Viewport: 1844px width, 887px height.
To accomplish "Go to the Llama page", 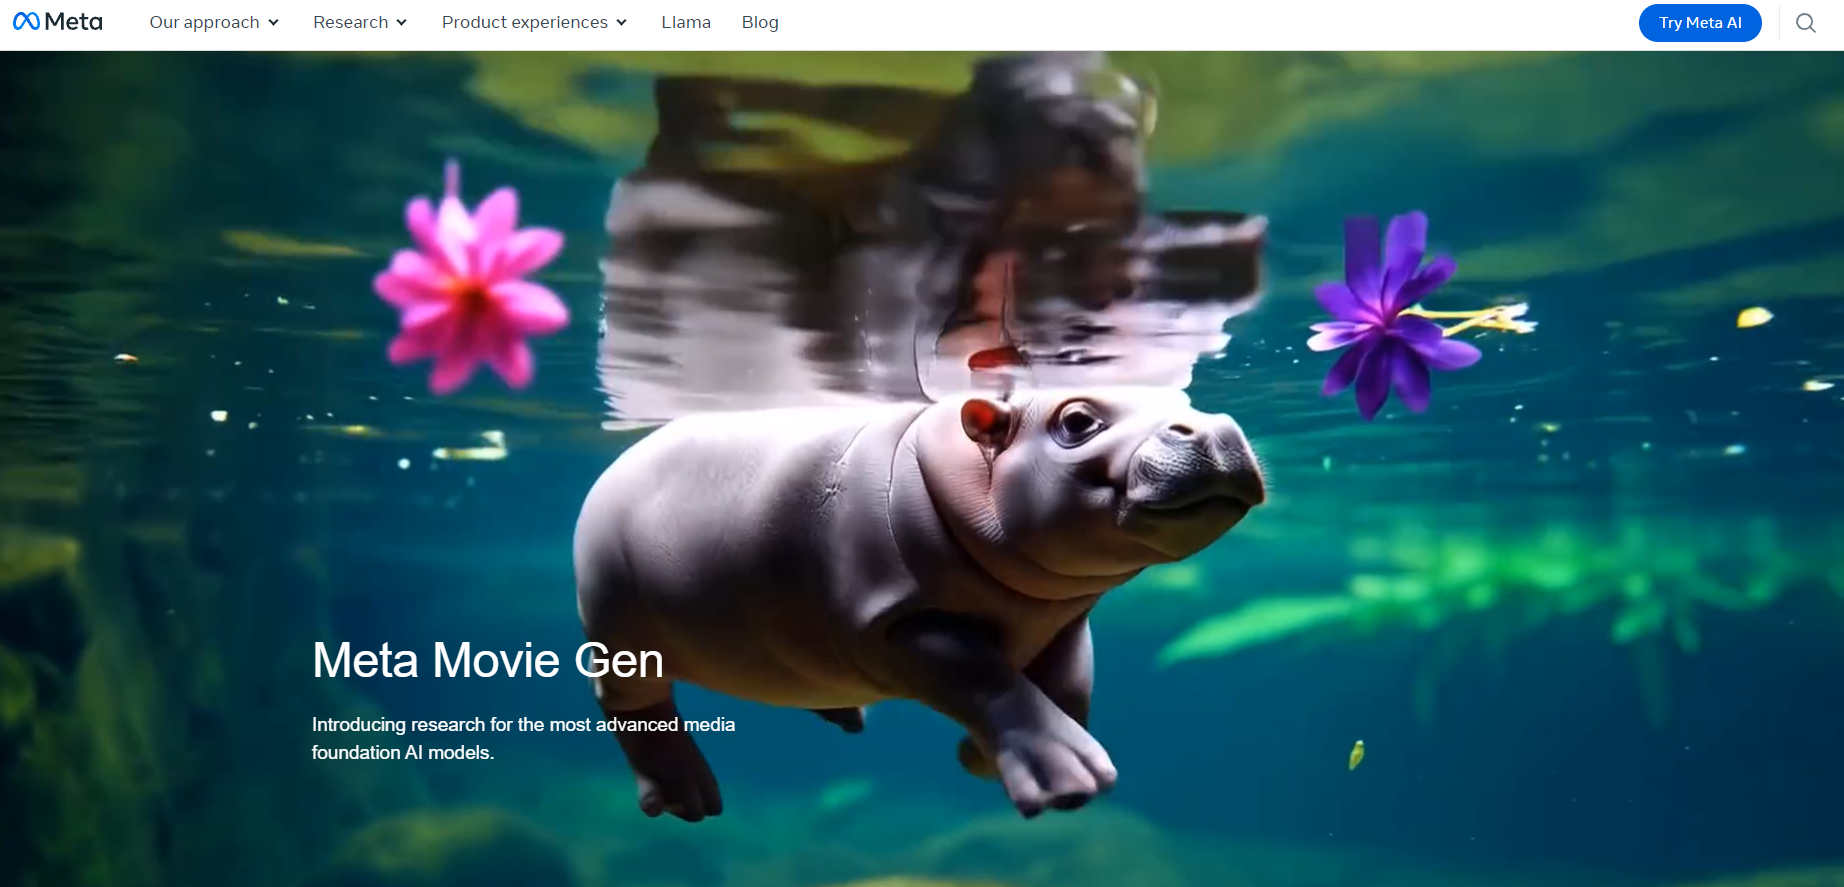I will pos(686,22).
